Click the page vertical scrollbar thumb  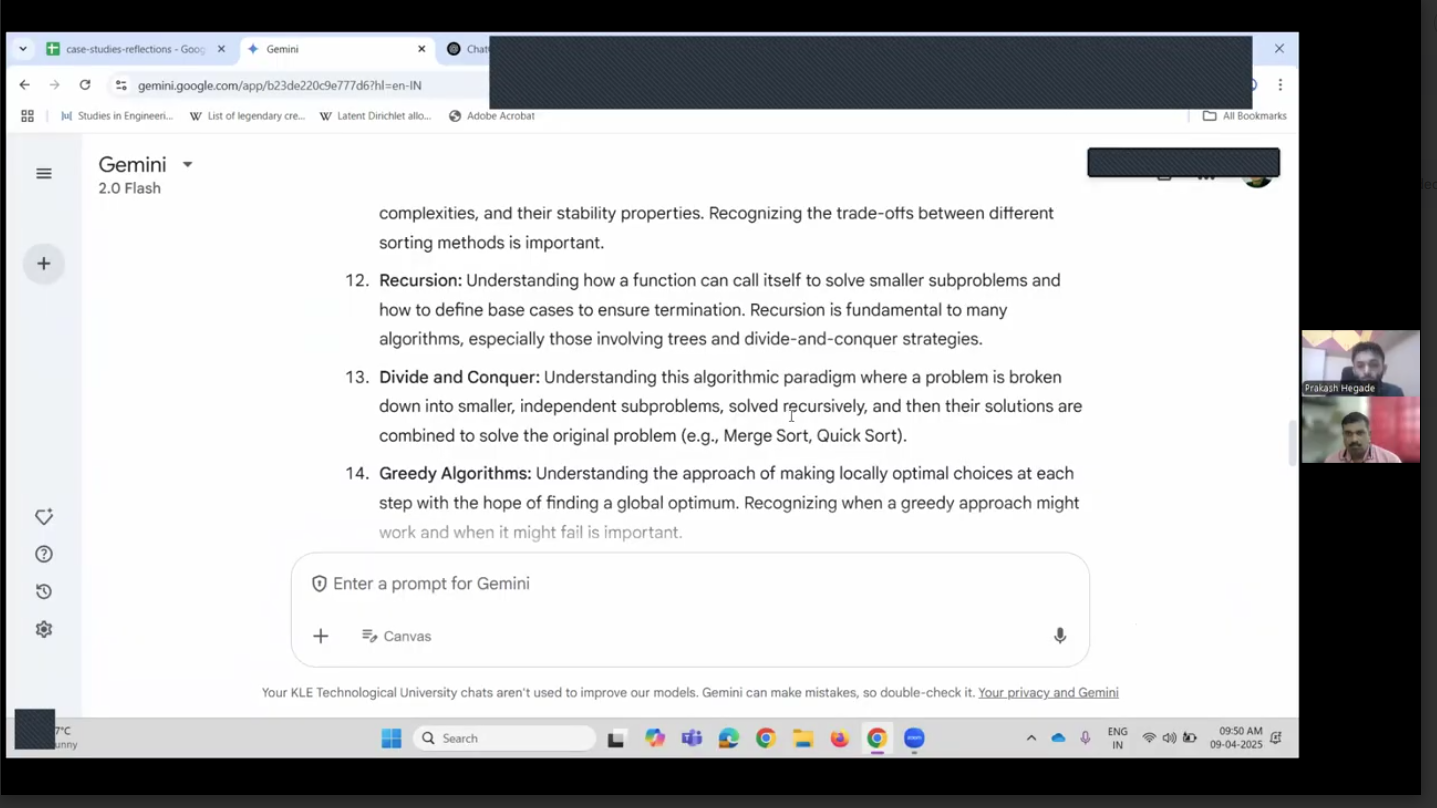pyautogui.click(x=1292, y=443)
